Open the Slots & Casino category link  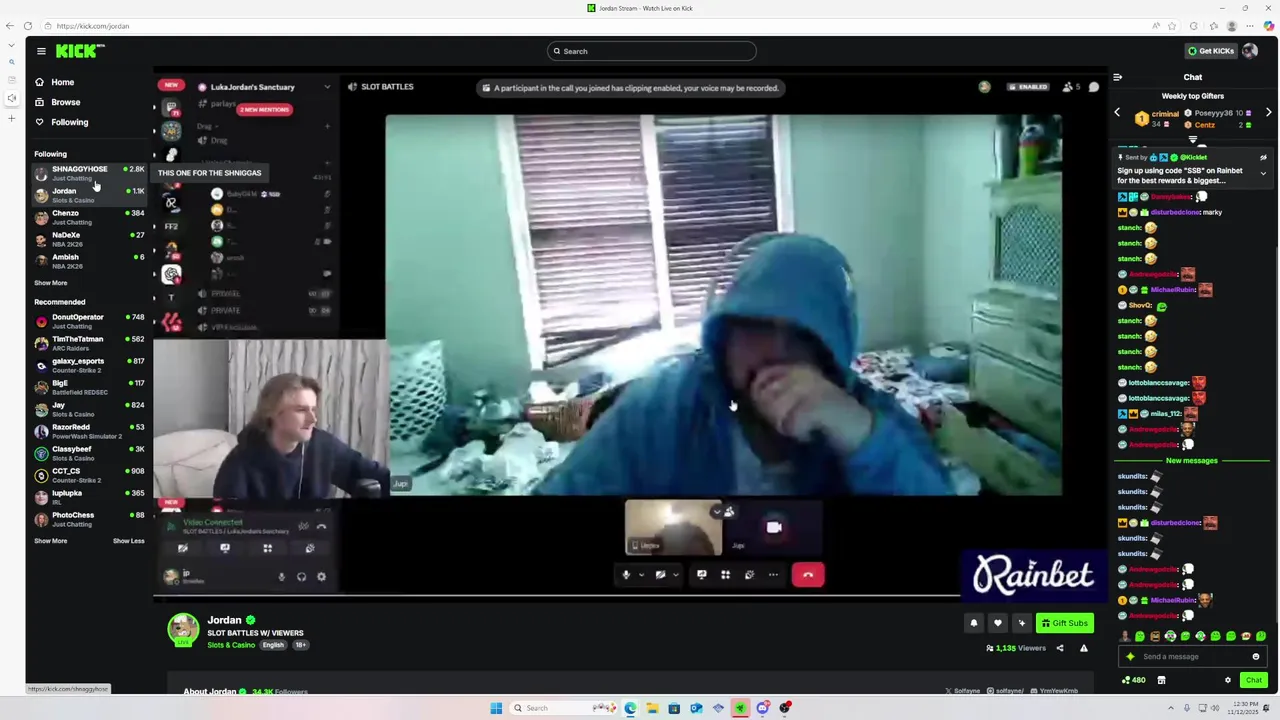[231, 645]
